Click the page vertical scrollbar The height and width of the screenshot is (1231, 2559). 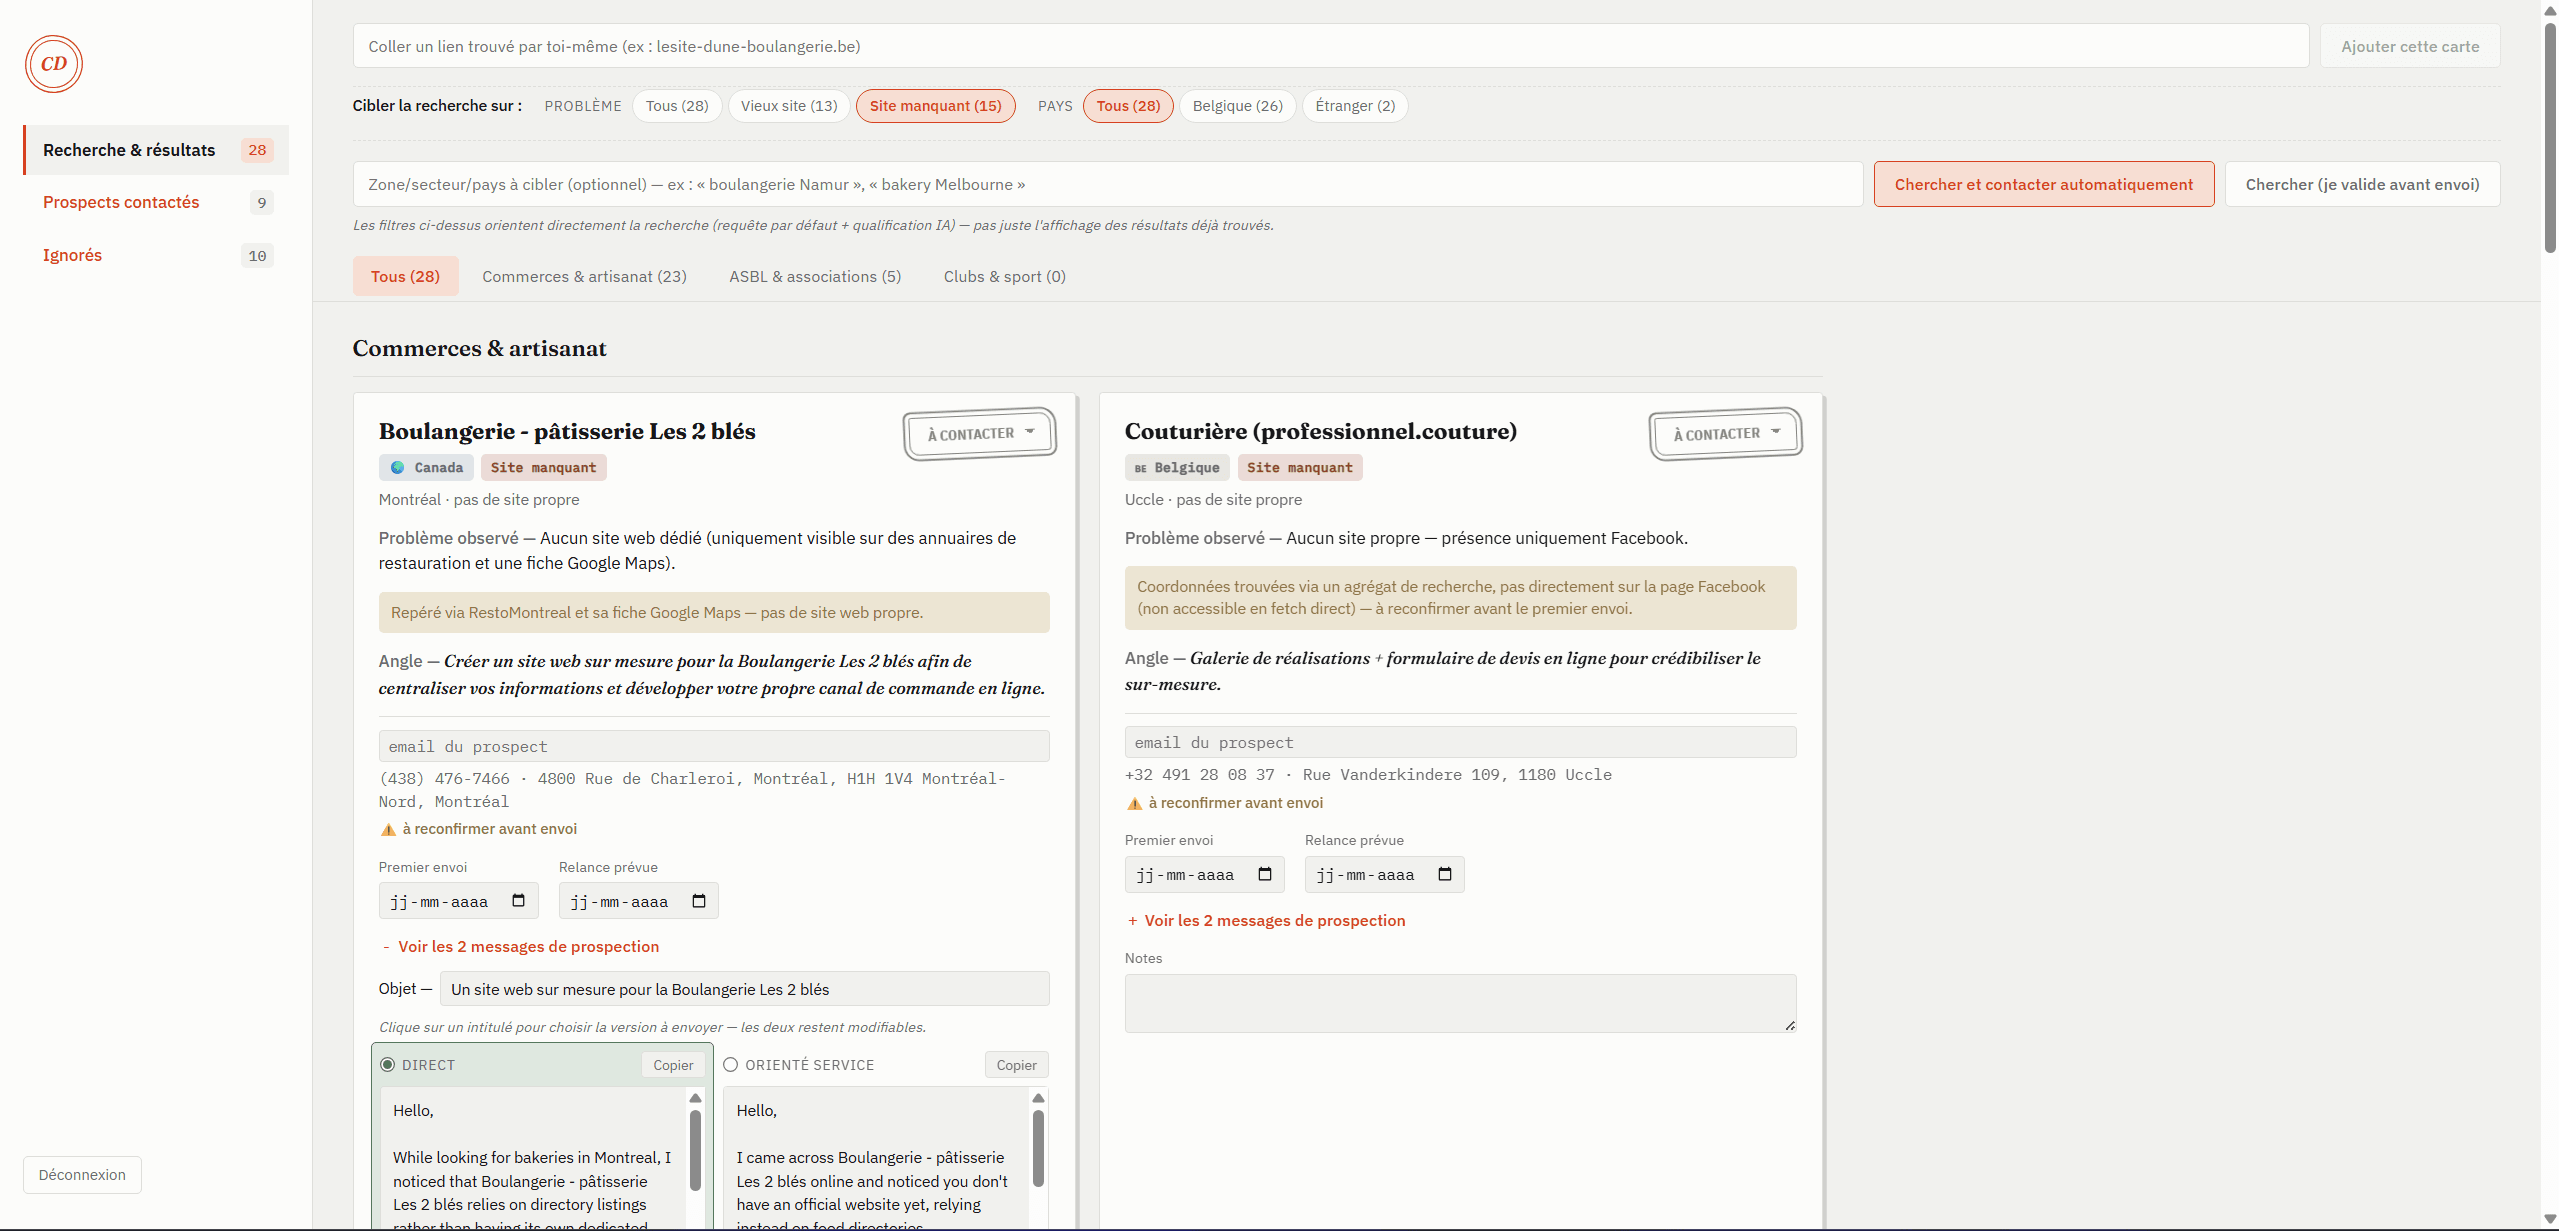[x=2549, y=140]
